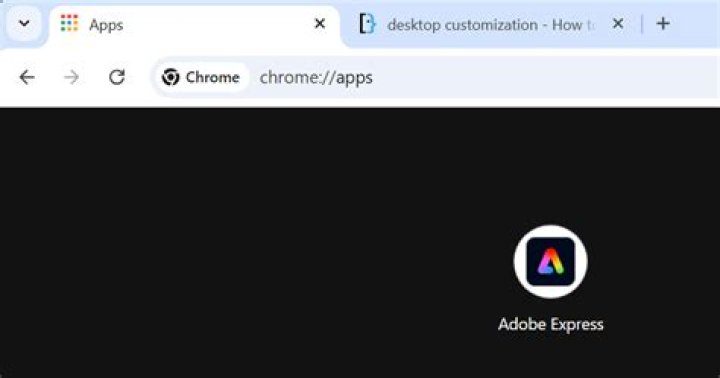This screenshot has height=378, width=720.
Task: Switch to the desktop customization tab
Action: coord(491,24)
